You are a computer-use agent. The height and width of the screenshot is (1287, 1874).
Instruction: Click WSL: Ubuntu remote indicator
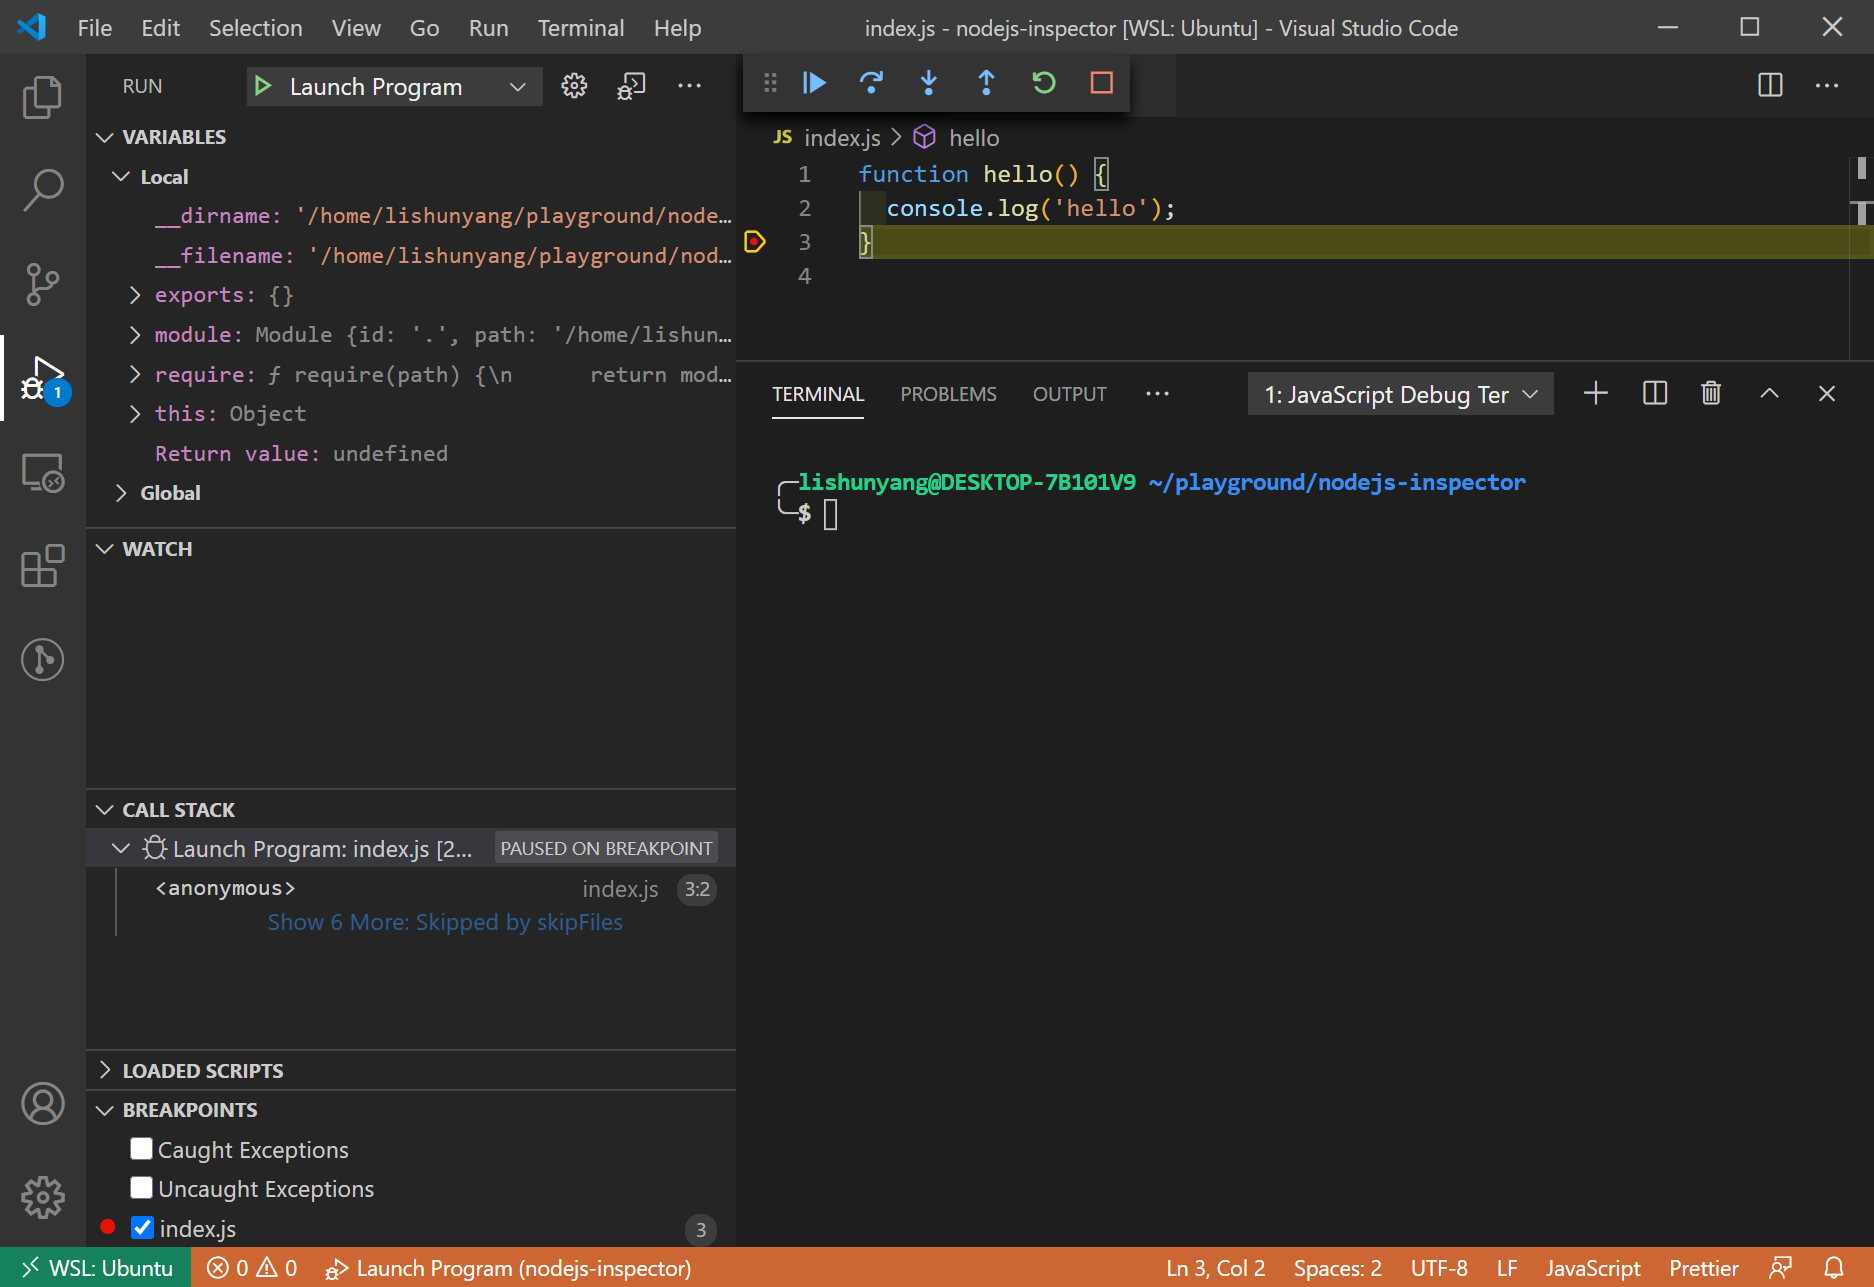(97, 1268)
